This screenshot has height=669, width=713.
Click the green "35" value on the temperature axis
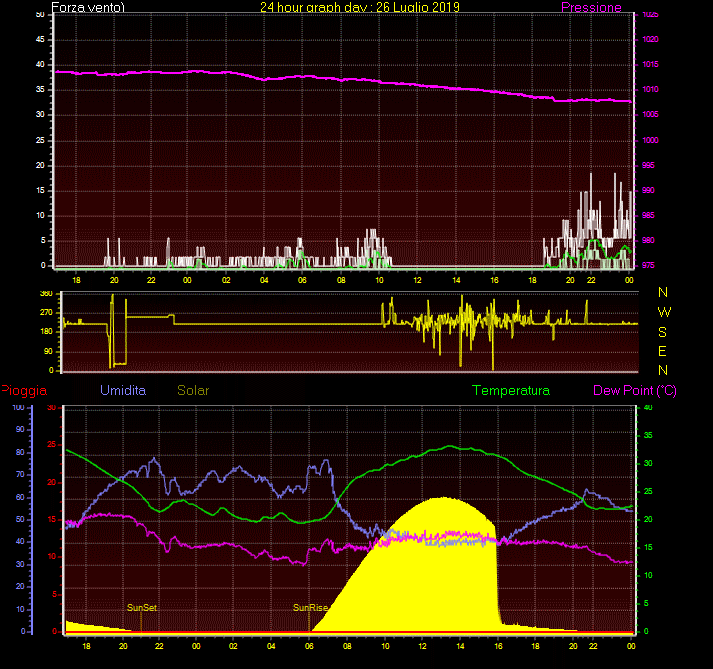tap(648, 435)
